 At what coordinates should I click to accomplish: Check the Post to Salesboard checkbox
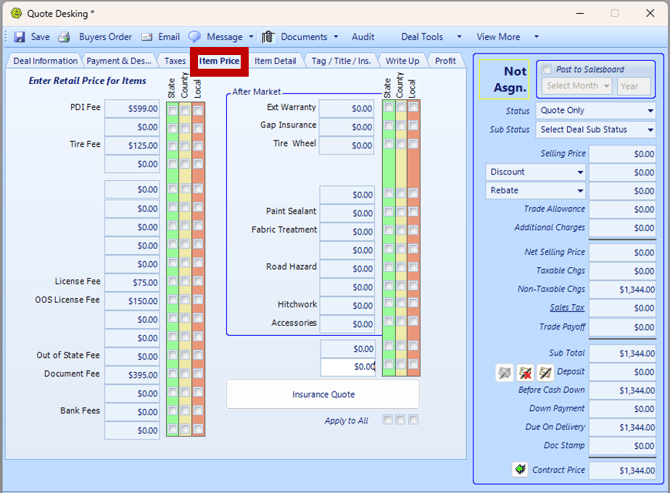(547, 69)
